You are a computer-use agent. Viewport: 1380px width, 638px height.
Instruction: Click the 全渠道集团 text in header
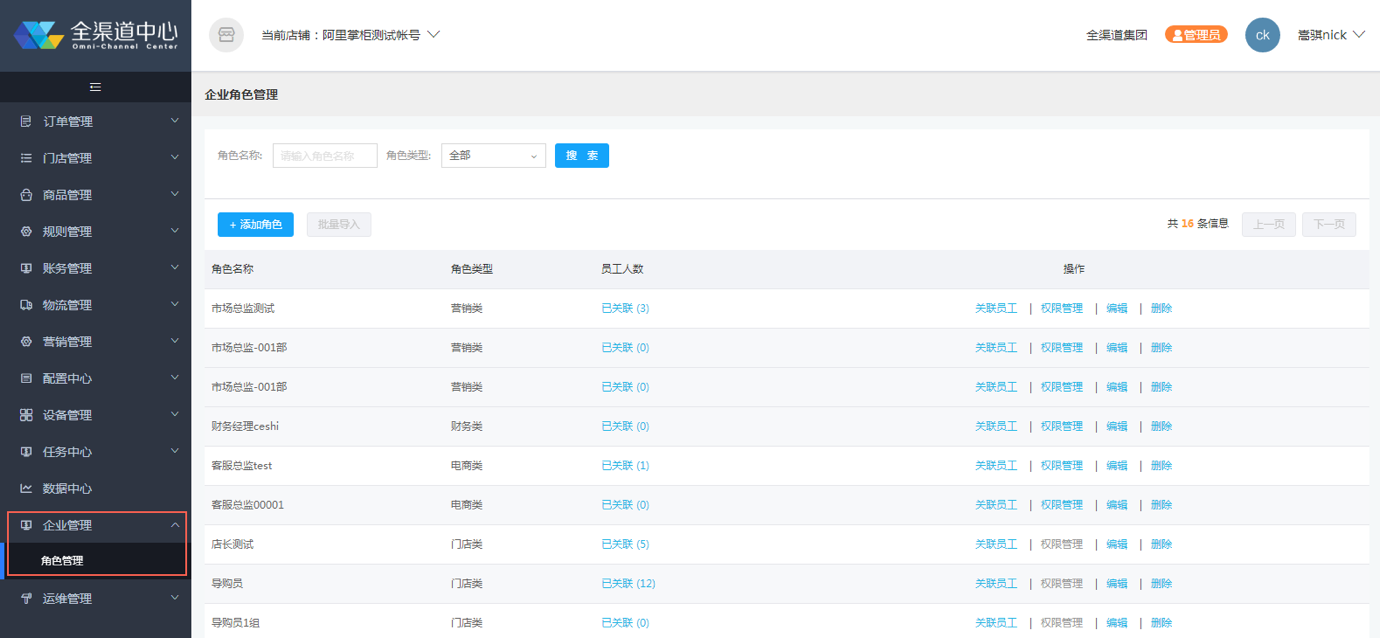[x=1117, y=35]
